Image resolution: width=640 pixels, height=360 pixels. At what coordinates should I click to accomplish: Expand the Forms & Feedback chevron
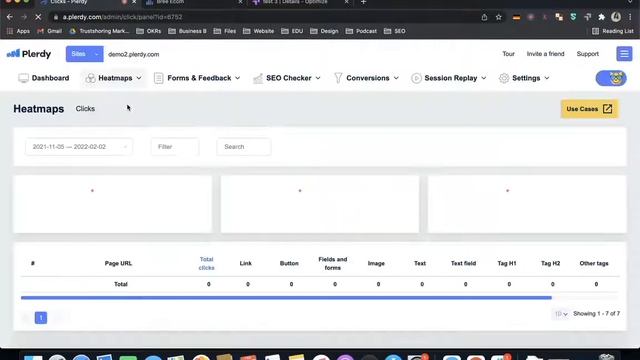(x=238, y=78)
